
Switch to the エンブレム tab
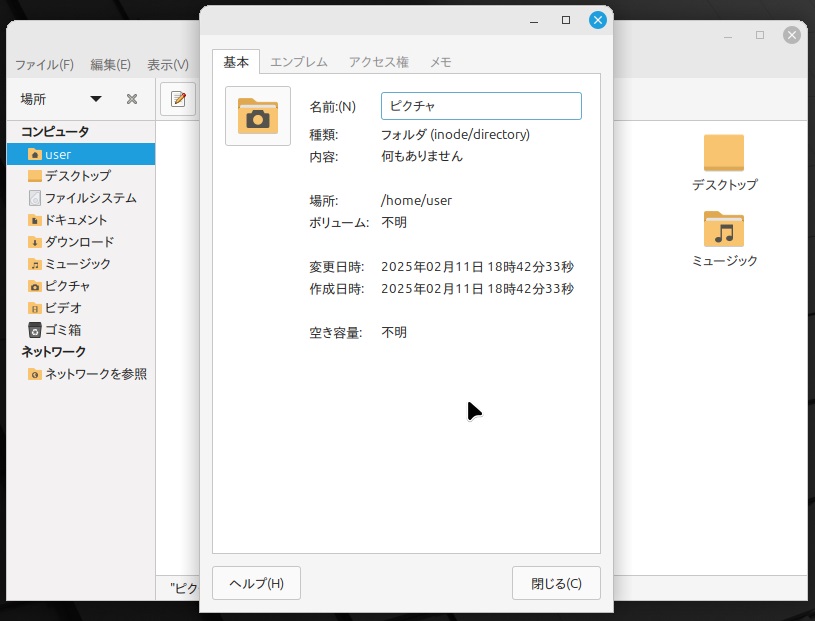coord(299,62)
